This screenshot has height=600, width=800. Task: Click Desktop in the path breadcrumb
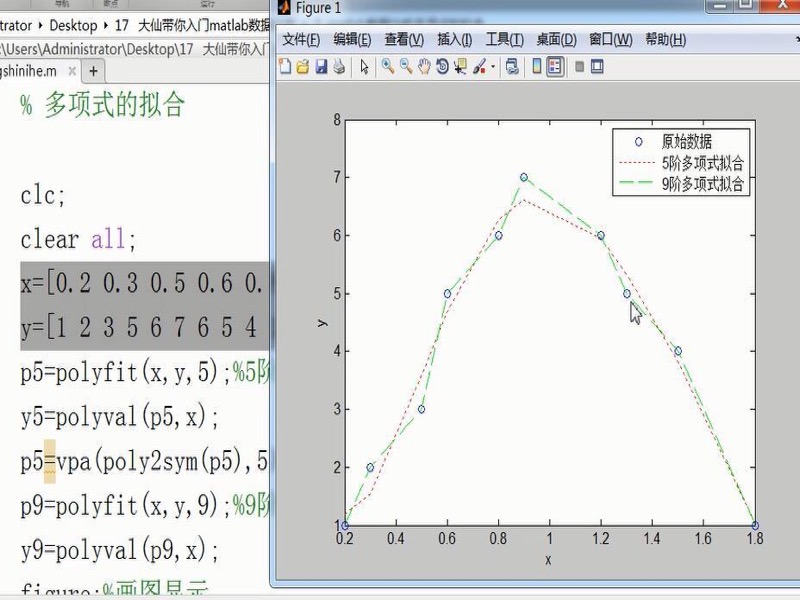click(x=73, y=25)
